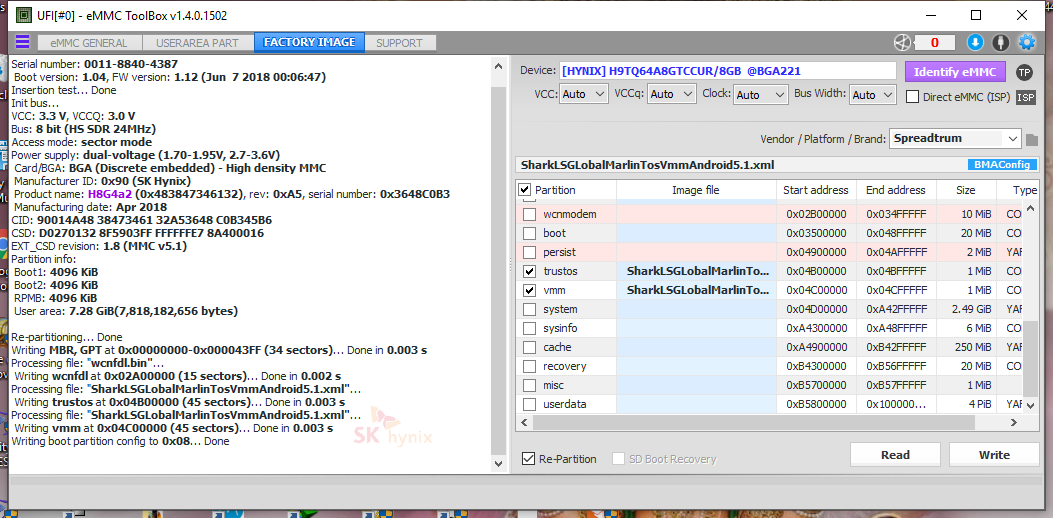Click the Write button
Screen dimensions: 1053x518
[993, 455]
